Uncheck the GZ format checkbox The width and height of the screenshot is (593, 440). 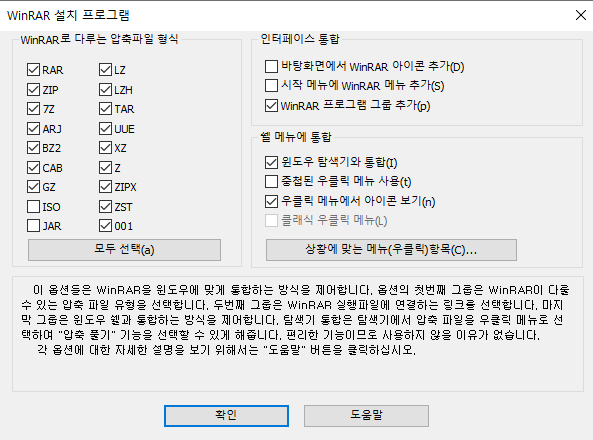pyautogui.click(x=33, y=187)
